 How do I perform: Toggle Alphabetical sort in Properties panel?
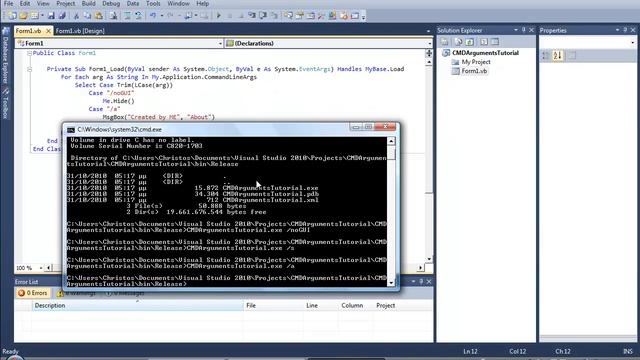[x=558, y=55]
